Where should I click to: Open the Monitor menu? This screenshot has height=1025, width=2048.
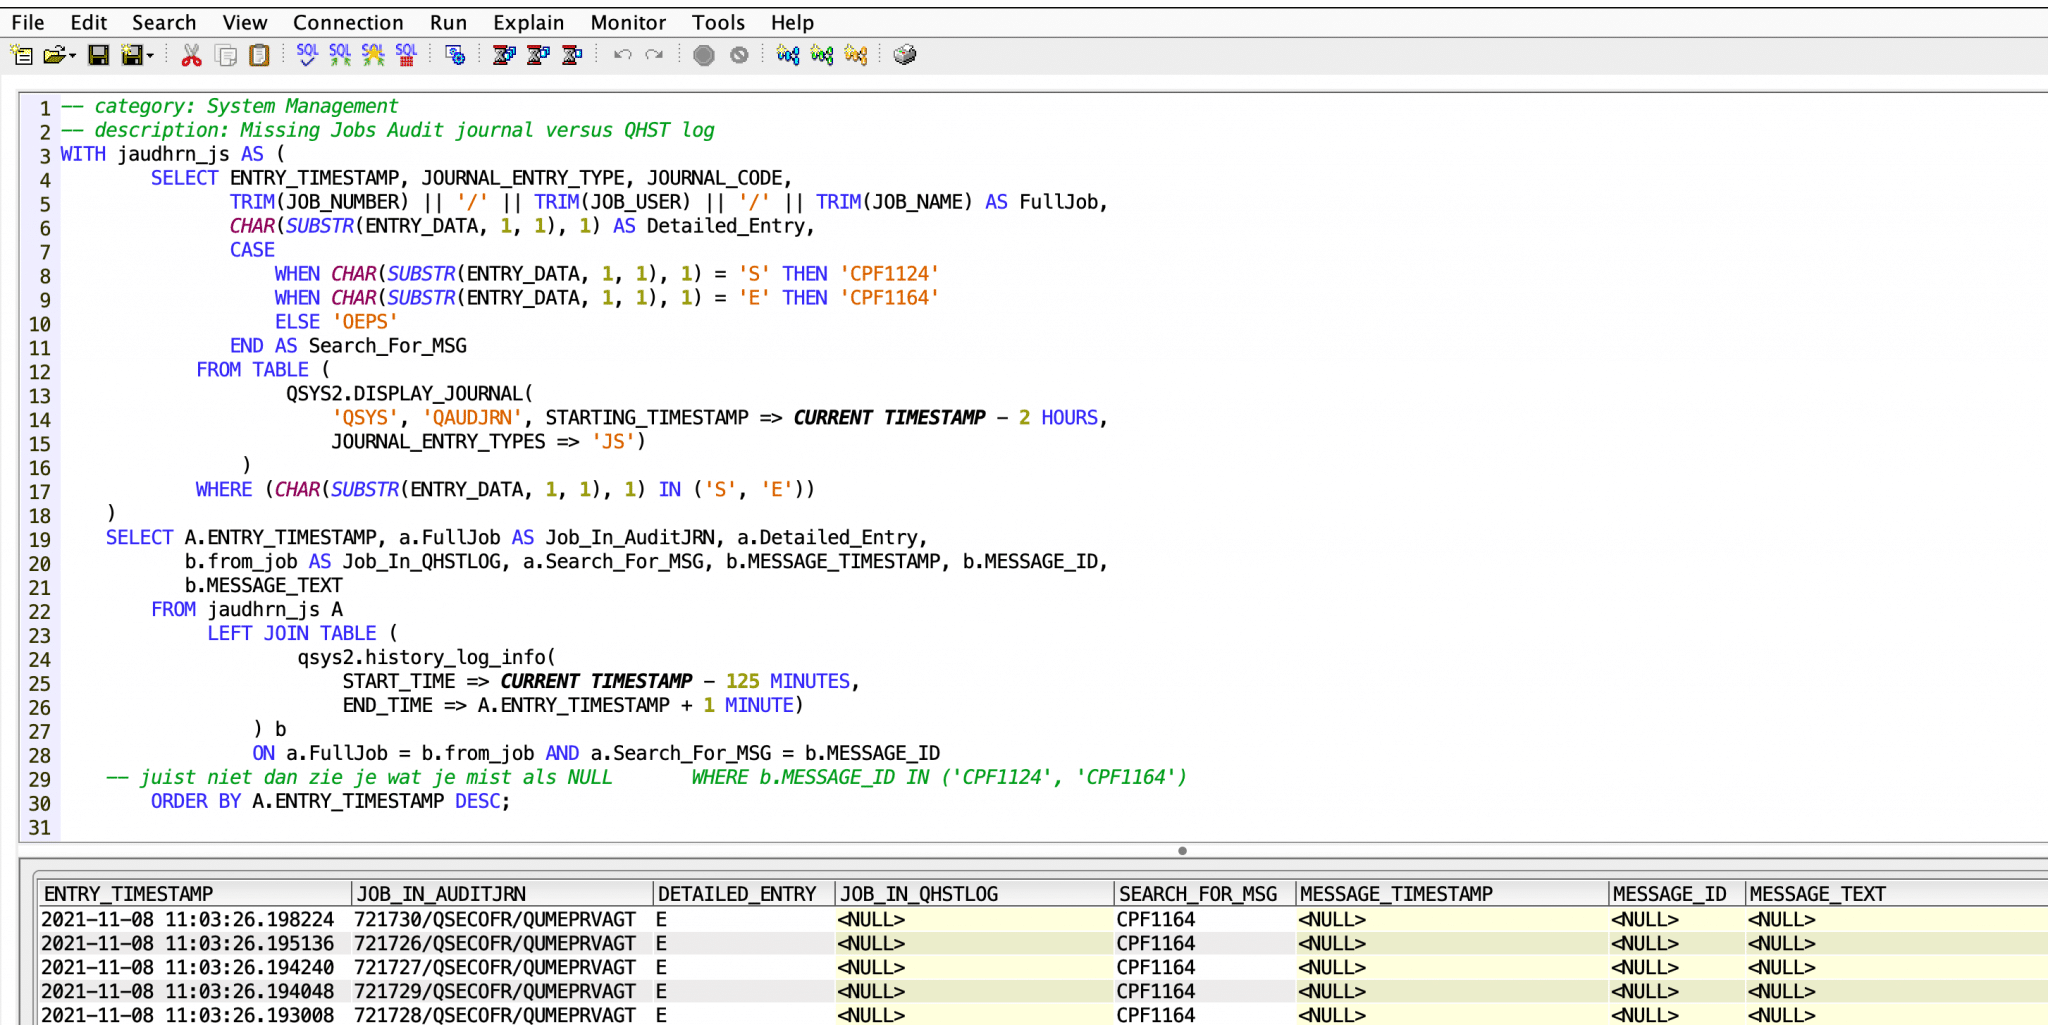coord(627,22)
